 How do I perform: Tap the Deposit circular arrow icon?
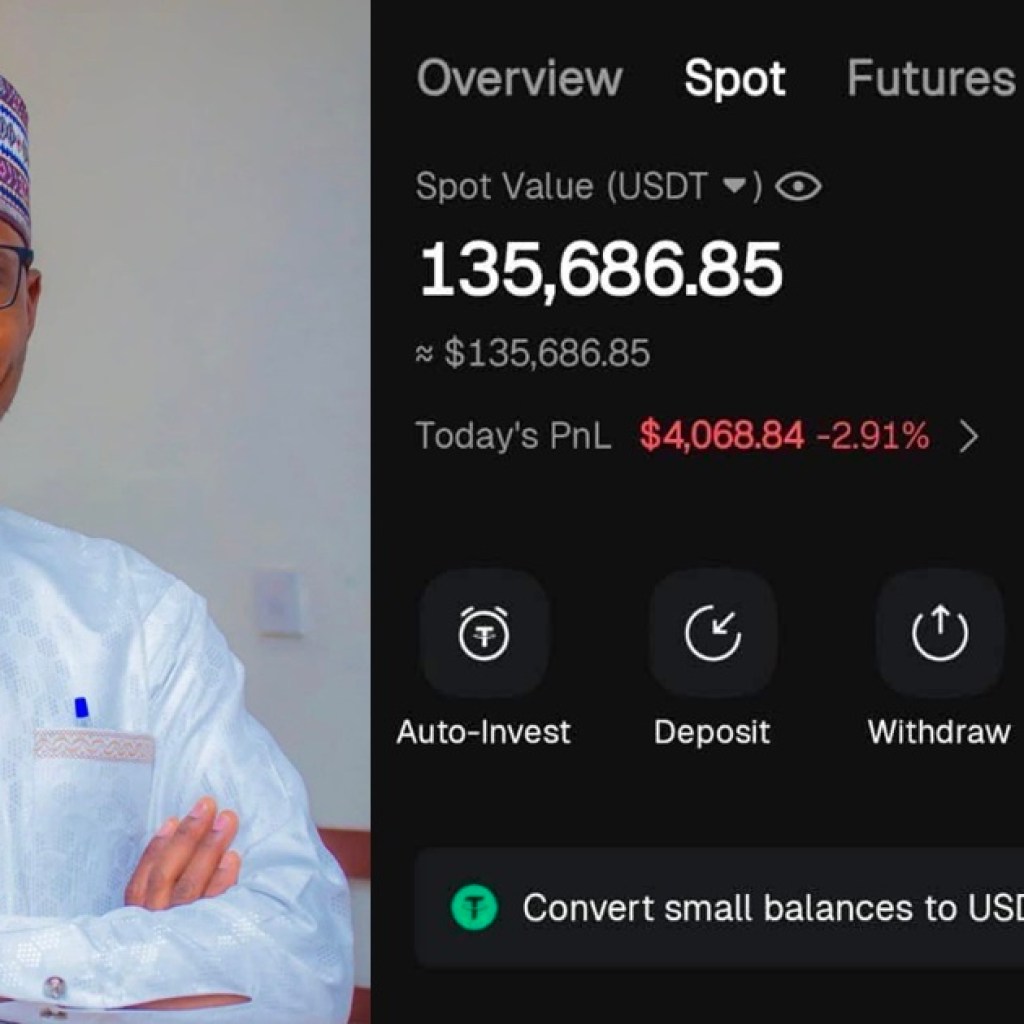pos(712,633)
